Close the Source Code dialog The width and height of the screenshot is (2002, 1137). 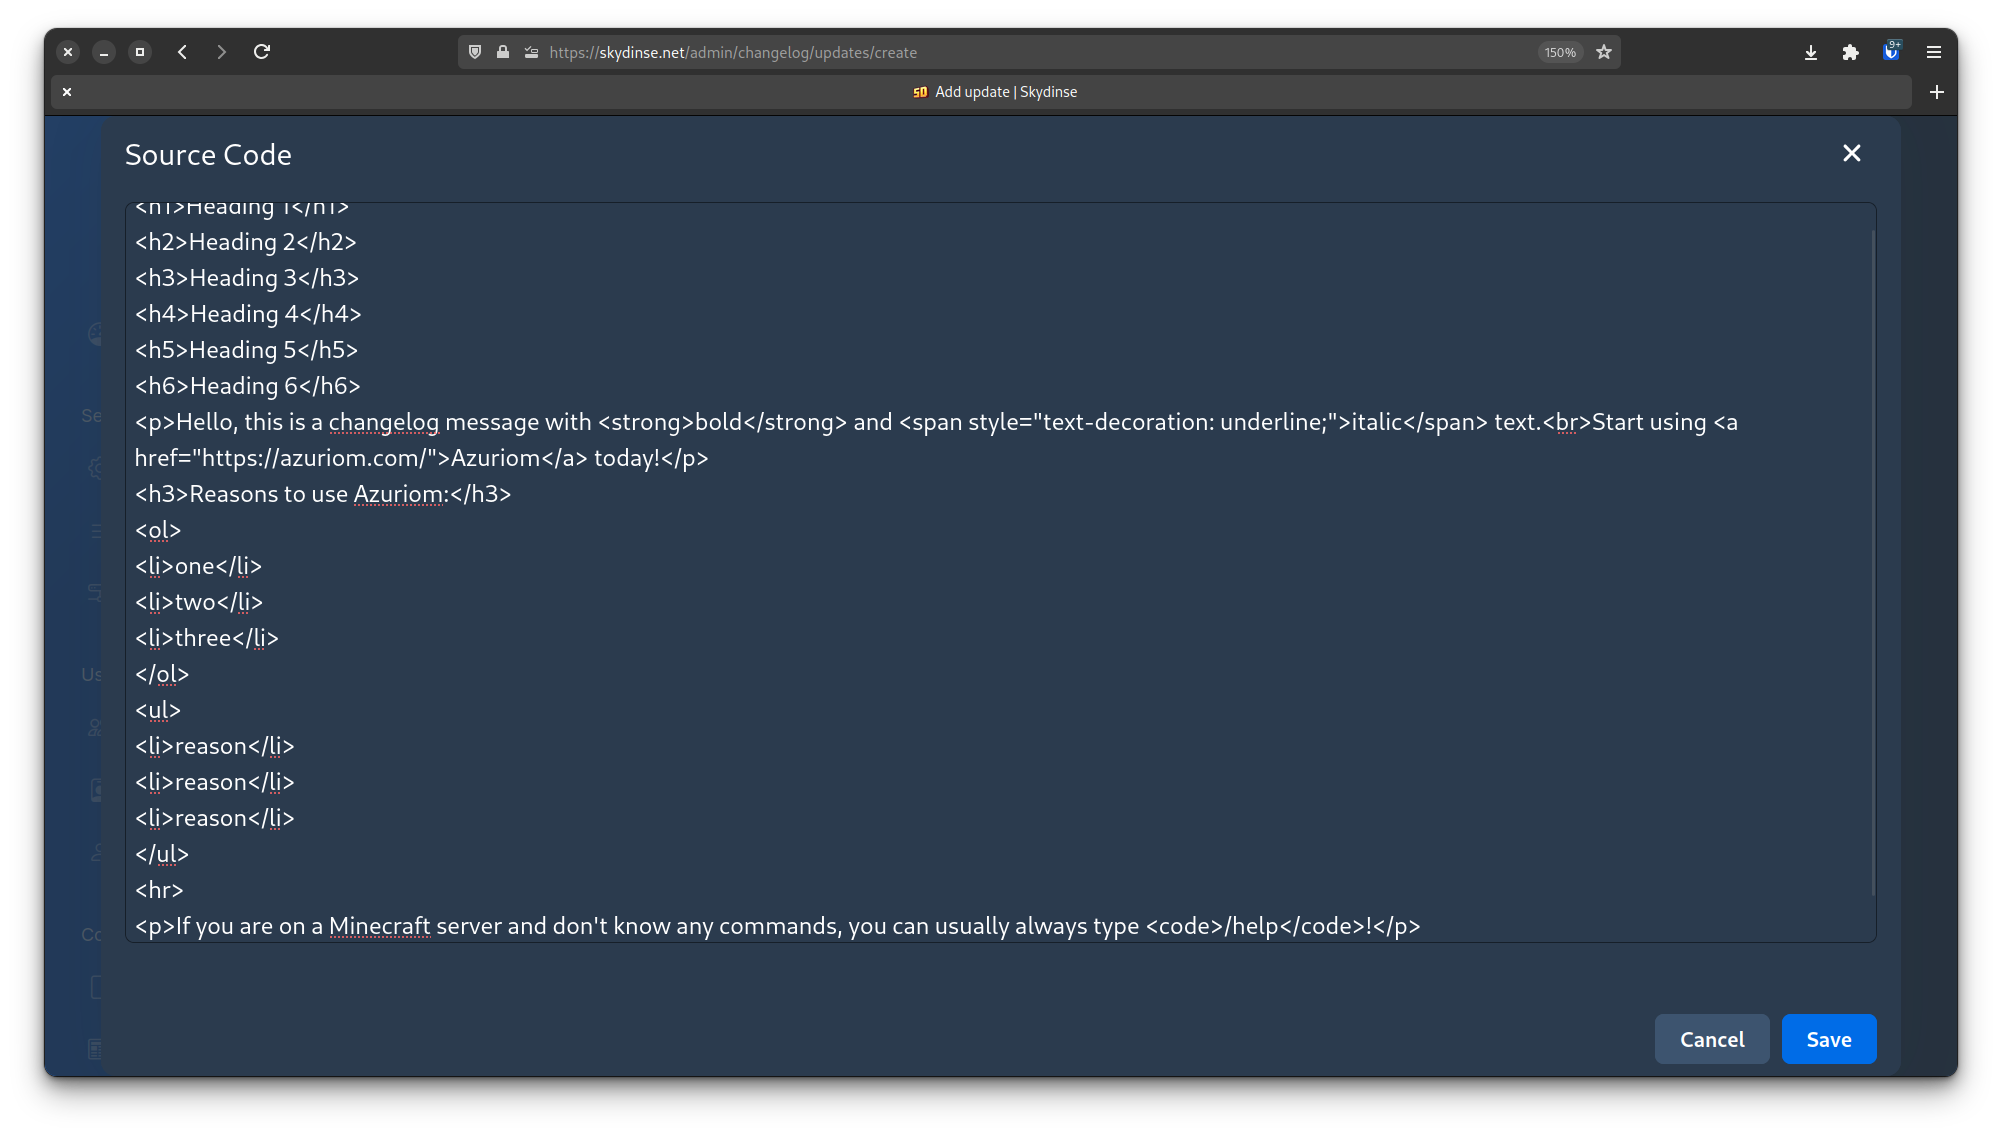[1851, 153]
